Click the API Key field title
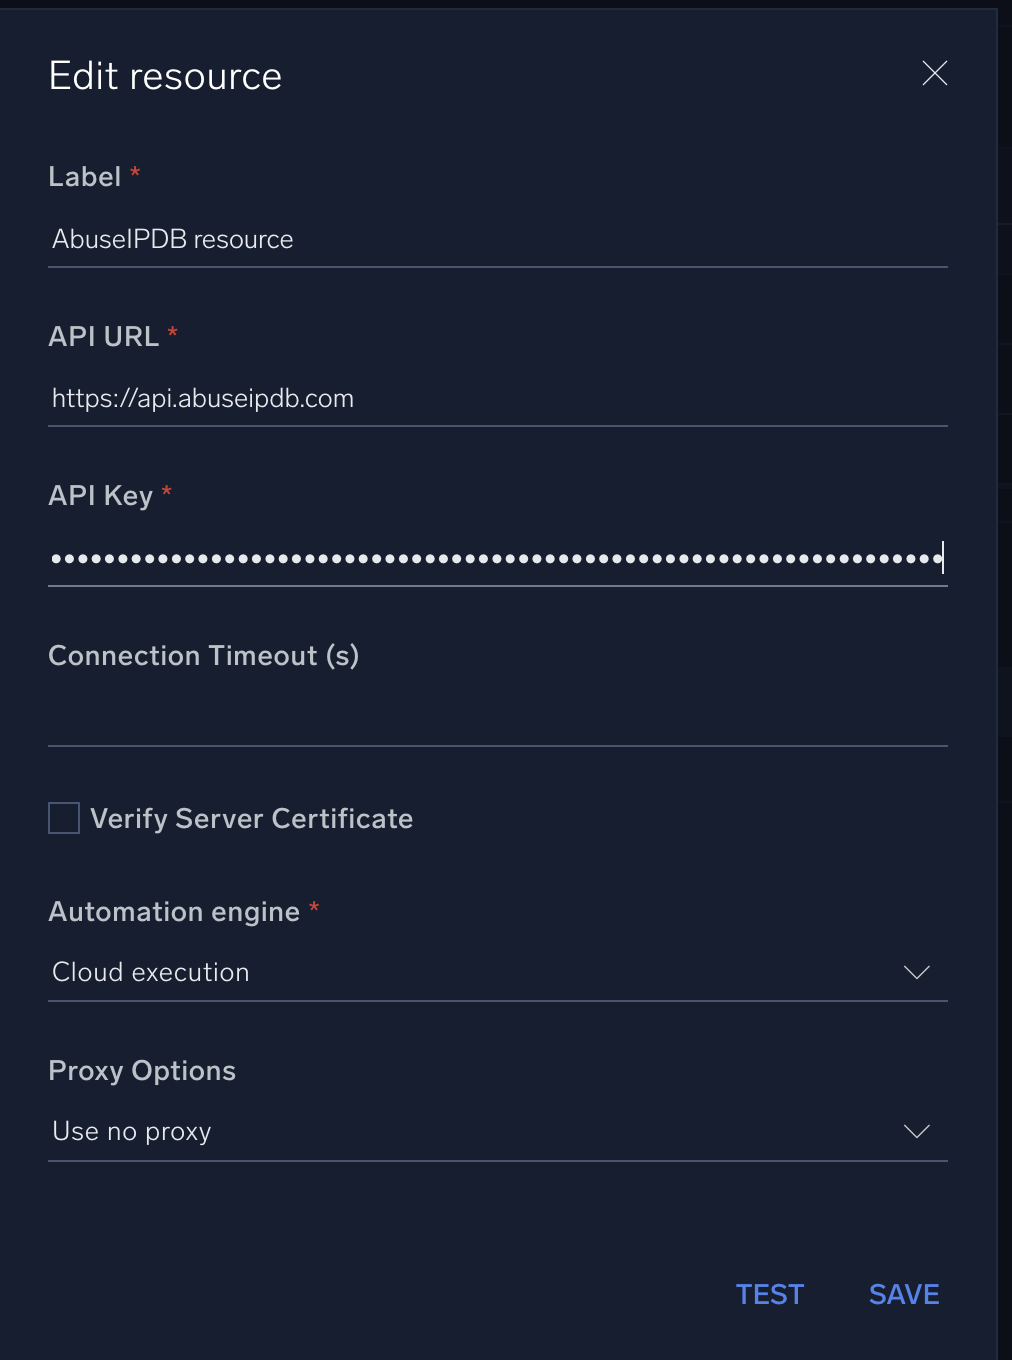 point(100,496)
